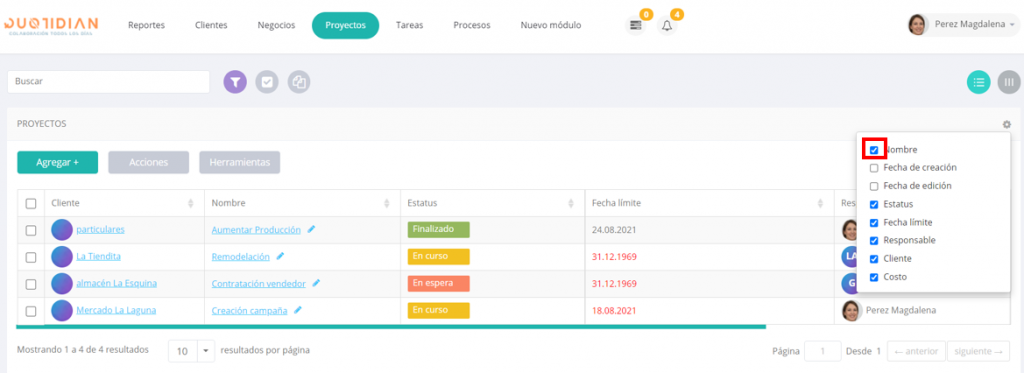This screenshot has width=1024, height=373.
Task: Edit Creación campaña with pencil icon
Action: pyautogui.click(x=298, y=310)
